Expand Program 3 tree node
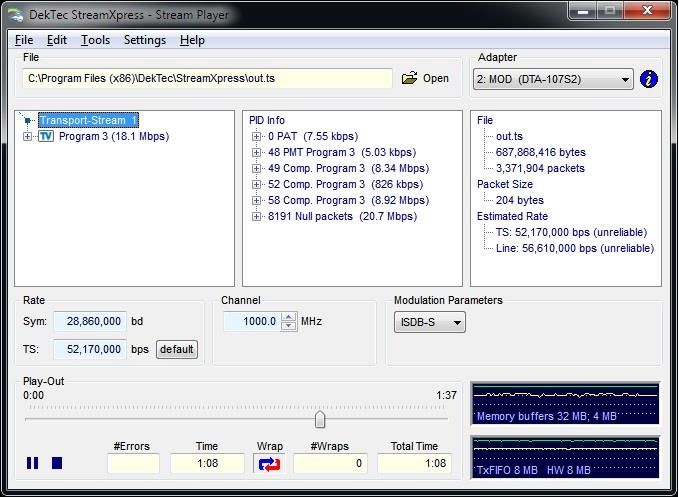Screen dimensions: 679x497 tap(27, 136)
